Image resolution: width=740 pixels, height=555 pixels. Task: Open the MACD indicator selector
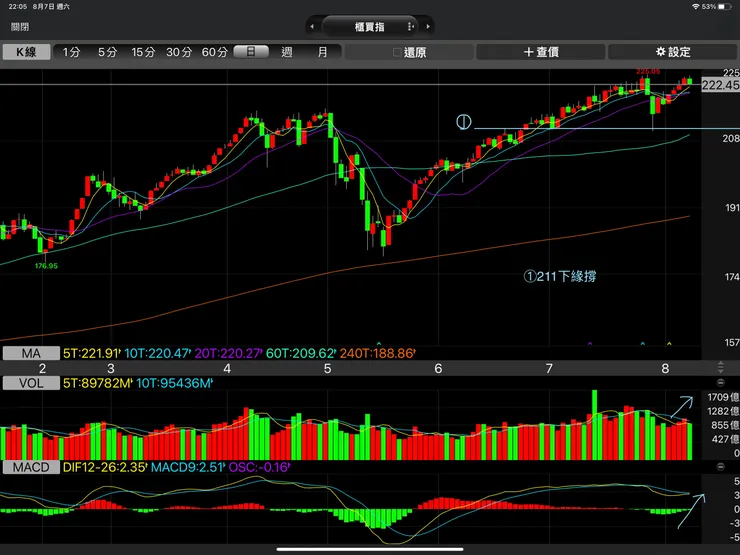coord(31,467)
